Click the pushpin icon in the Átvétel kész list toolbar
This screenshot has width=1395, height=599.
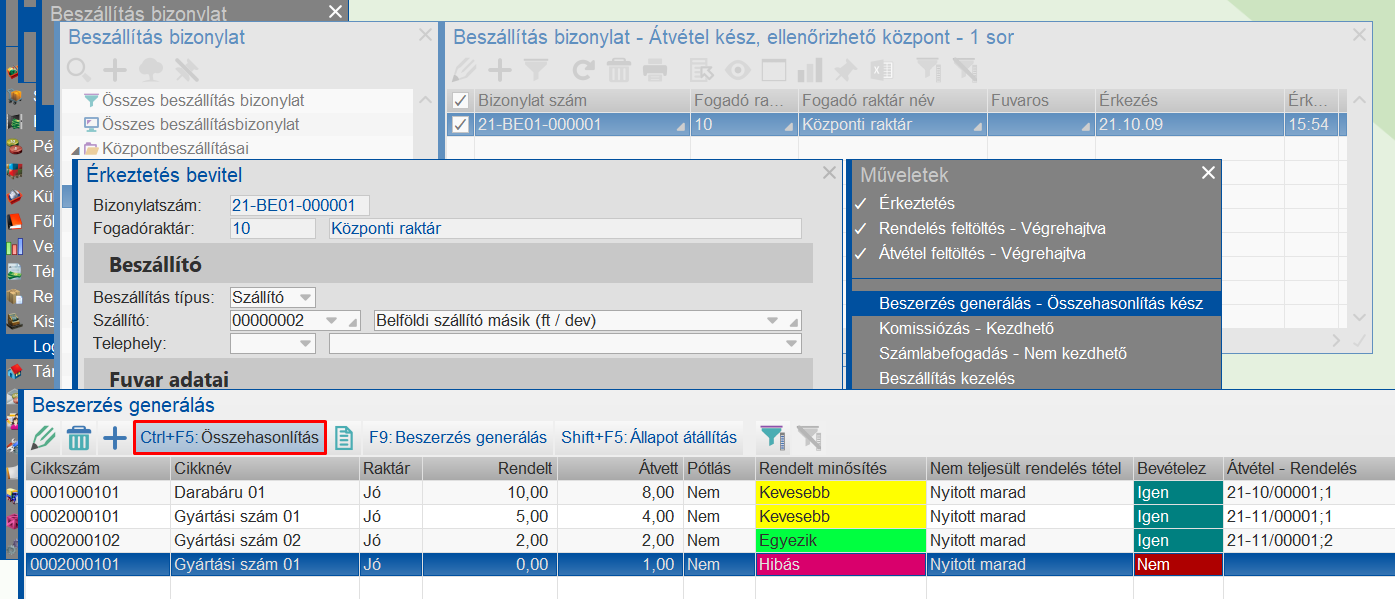(846, 70)
